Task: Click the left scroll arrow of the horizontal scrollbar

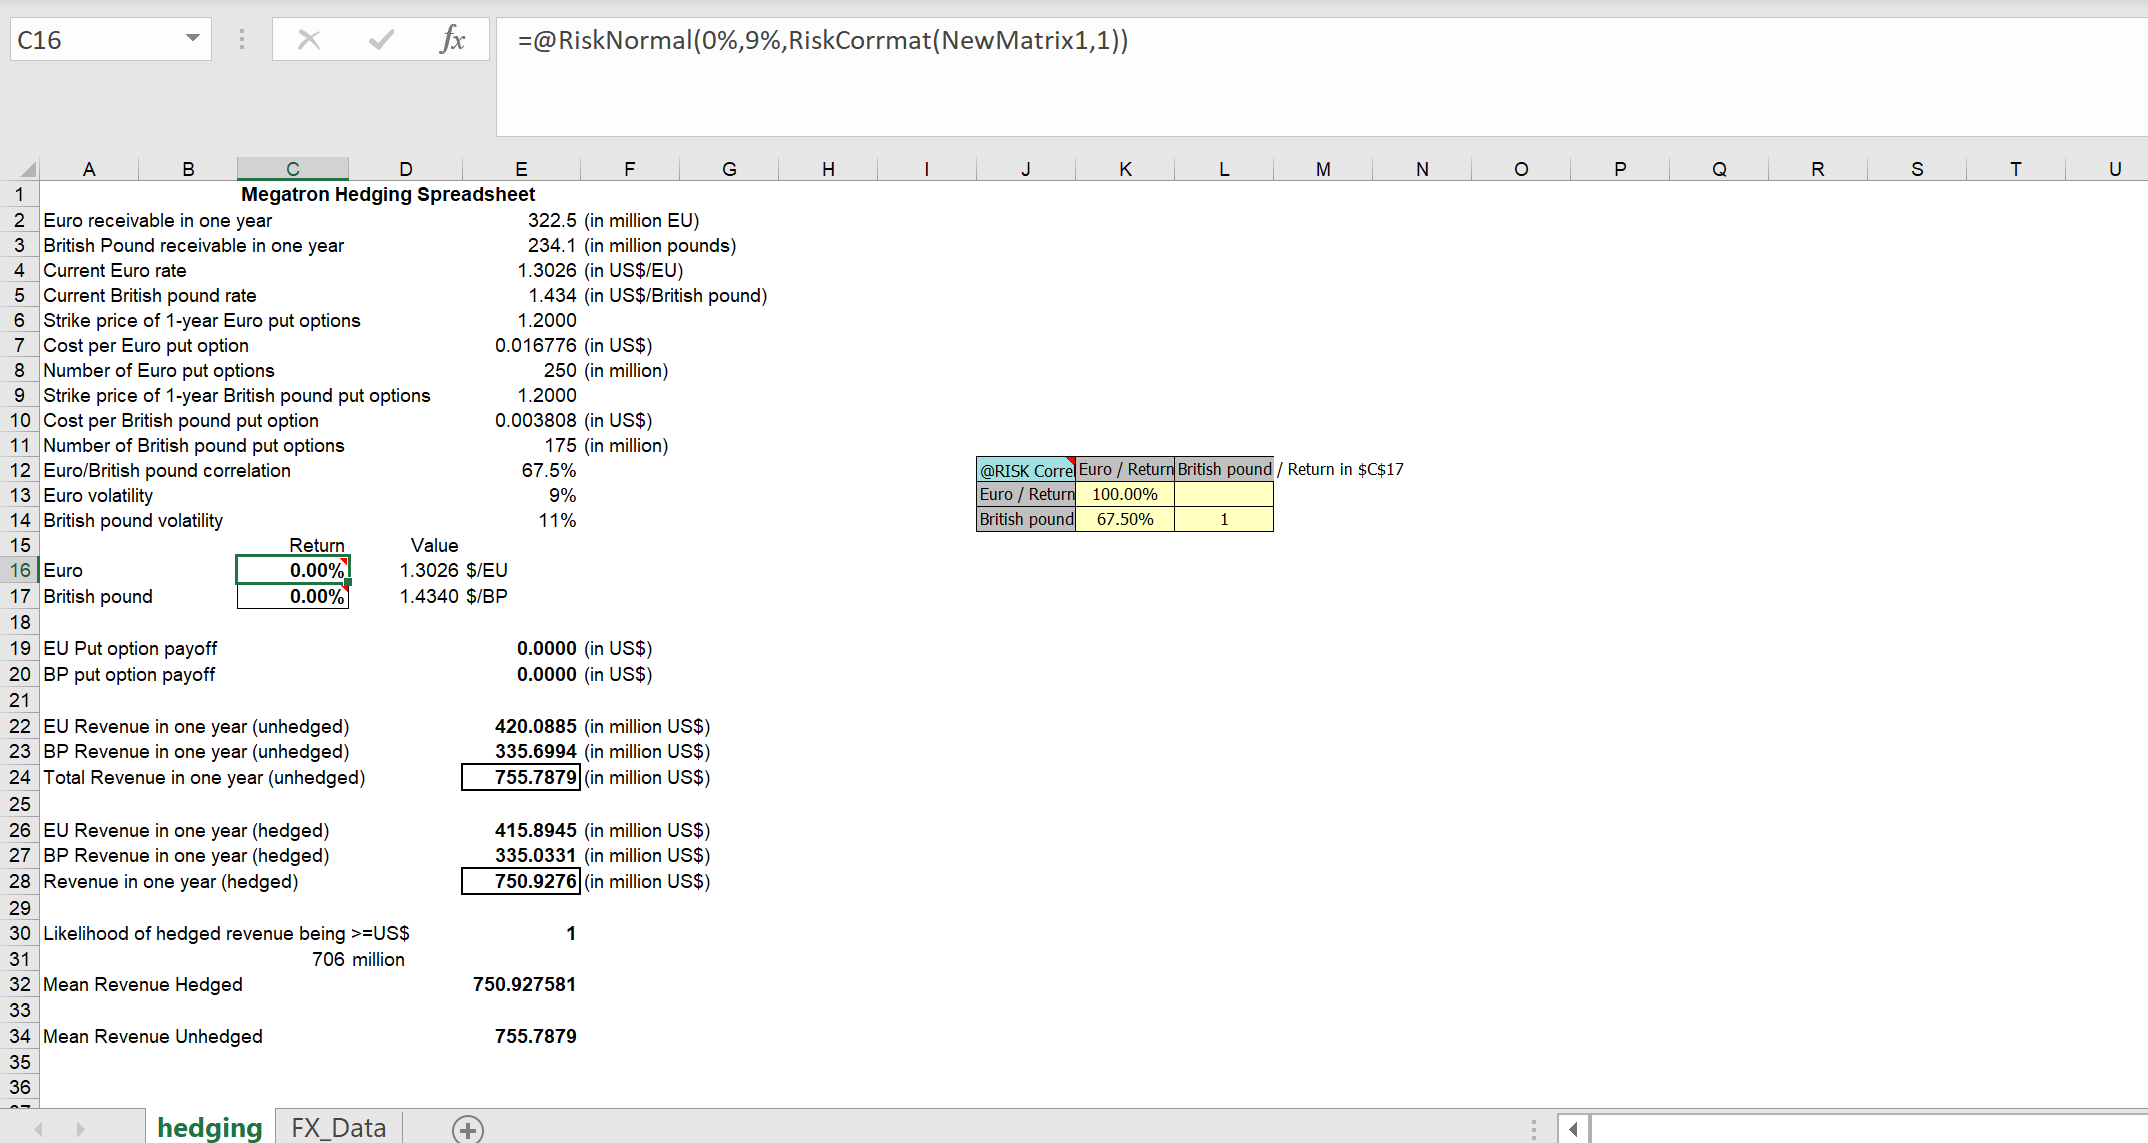Action: pyautogui.click(x=1574, y=1128)
